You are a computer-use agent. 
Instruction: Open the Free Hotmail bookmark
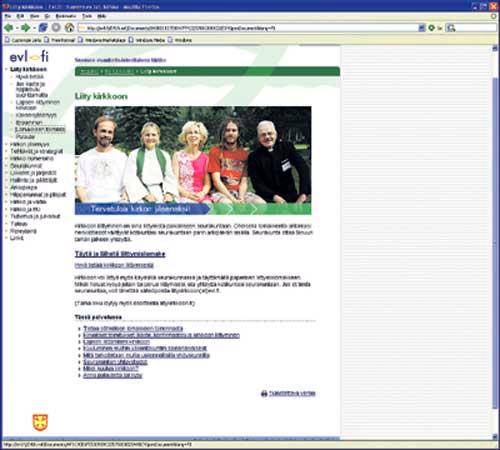point(60,40)
